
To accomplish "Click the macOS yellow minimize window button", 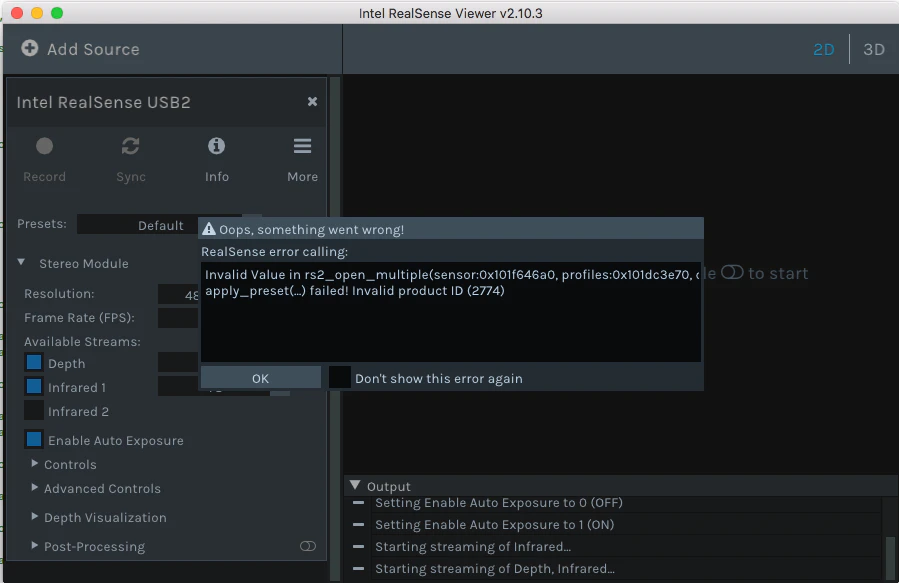I will point(37,13).
